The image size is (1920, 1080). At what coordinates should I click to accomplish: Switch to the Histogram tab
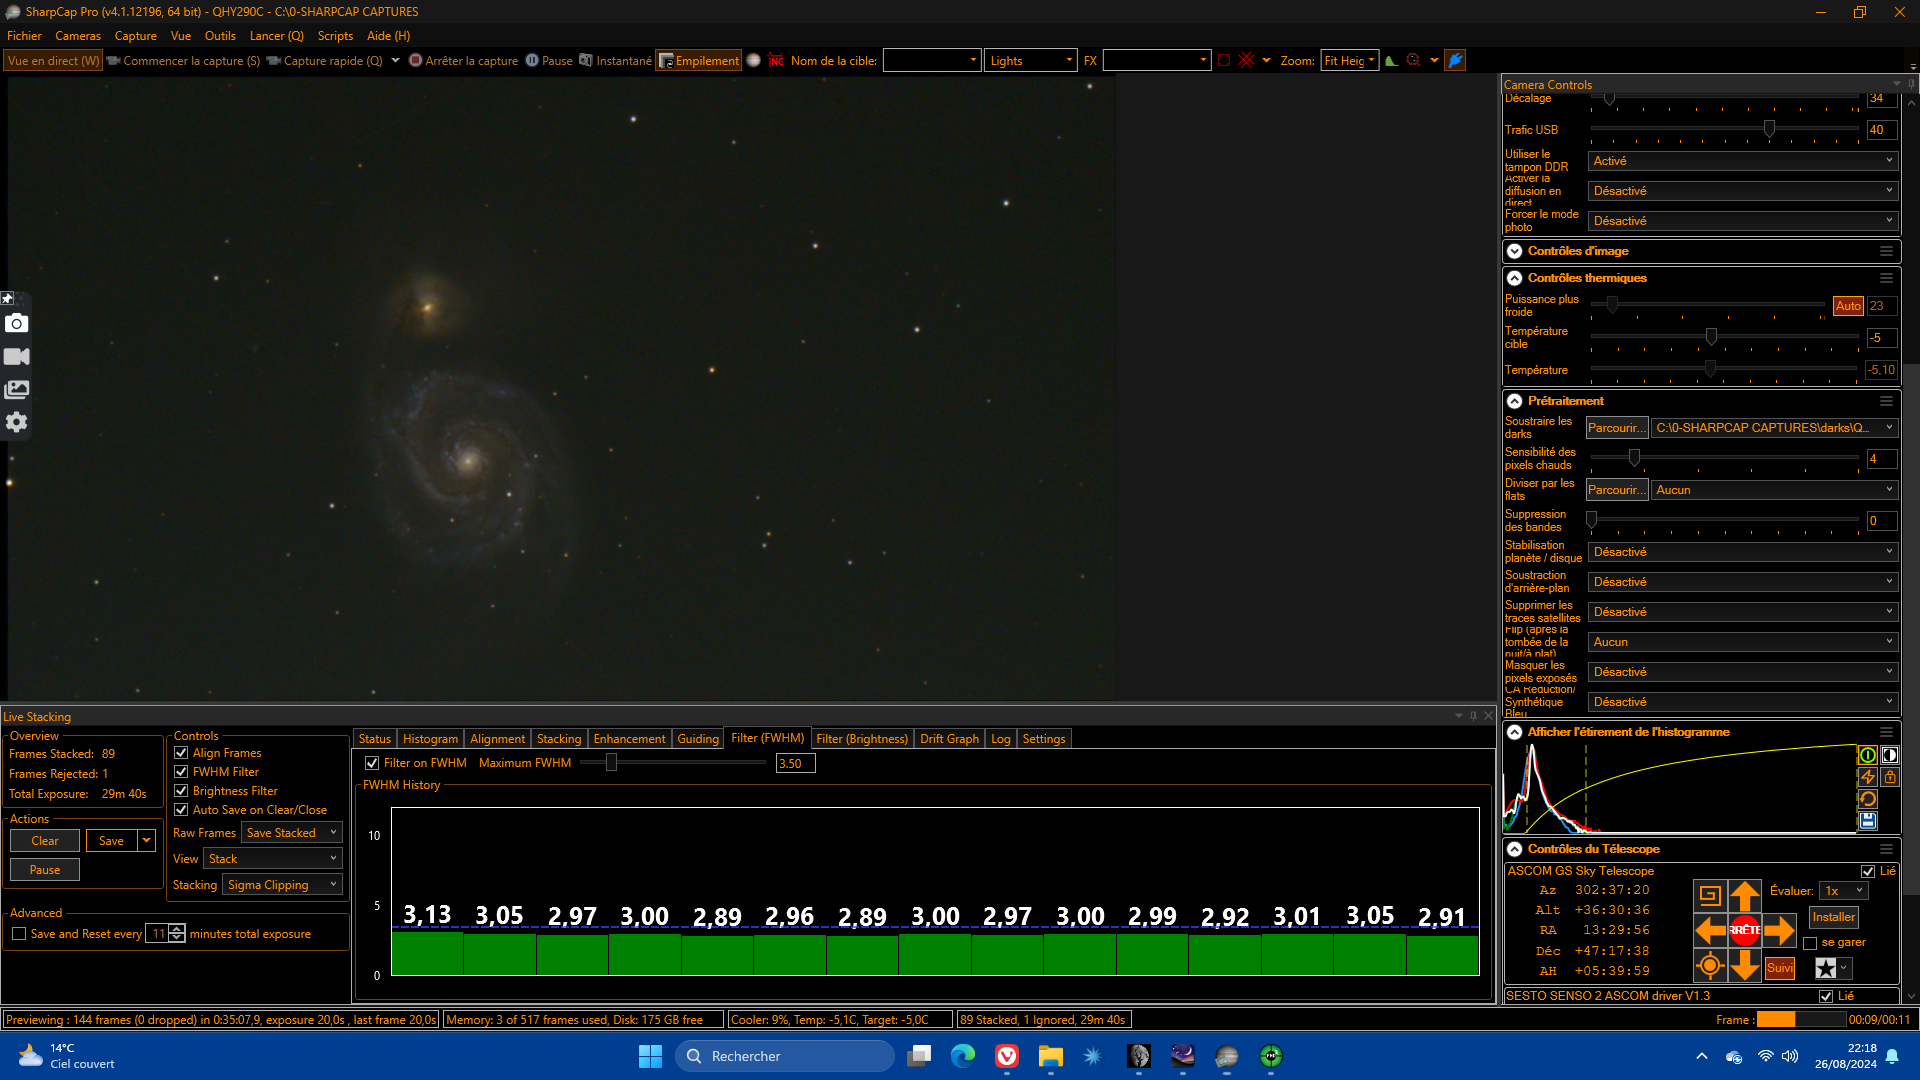(x=430, y=739)
